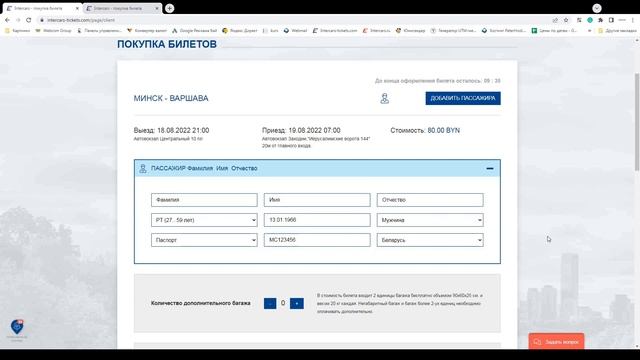This screenshot has width=640, height=360.
Task: Click the Фамилия input field
Action: [204, 200]
